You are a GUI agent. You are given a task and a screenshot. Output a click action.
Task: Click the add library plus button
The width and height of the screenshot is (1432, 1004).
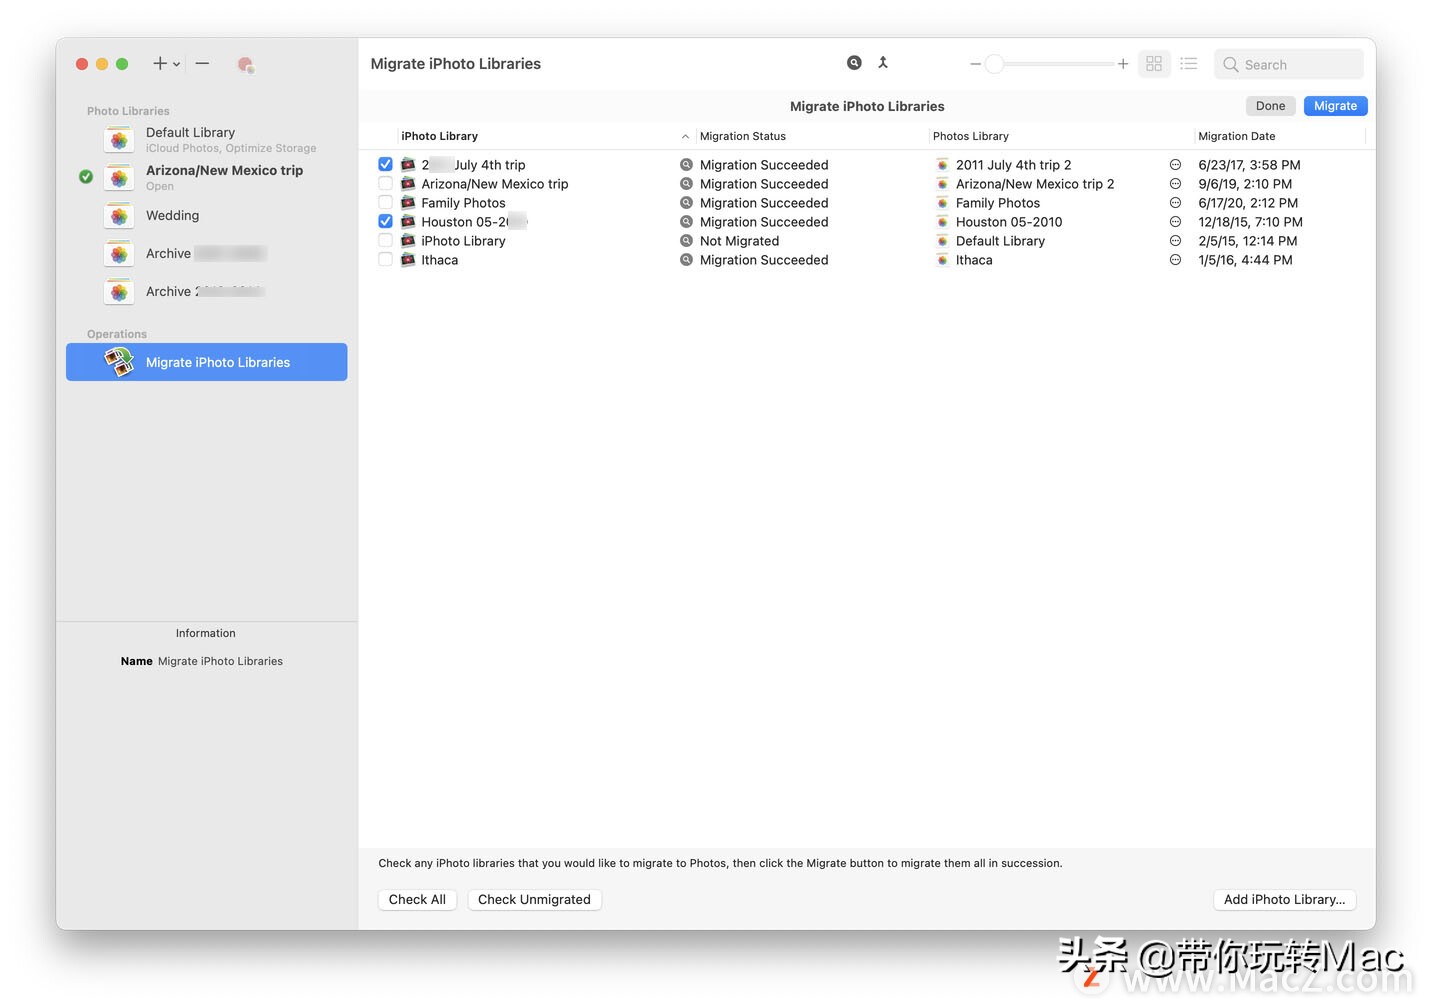[160, 64]
